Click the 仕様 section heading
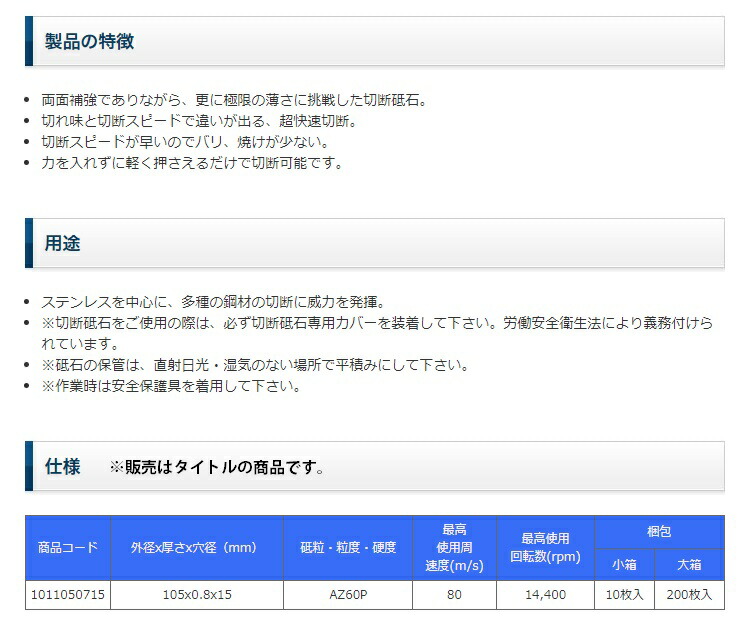This screenshot has height=622, width=748. tap(62, 467)
